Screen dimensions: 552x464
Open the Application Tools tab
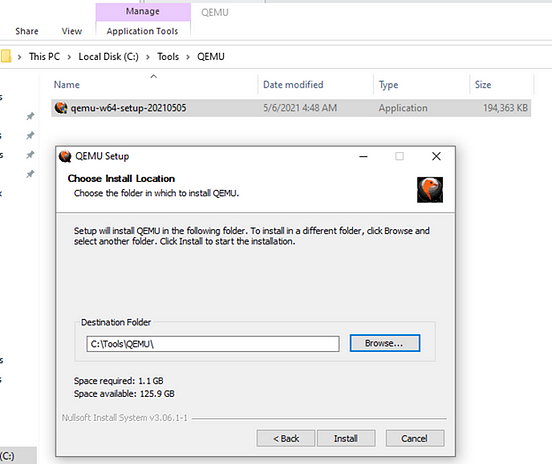click(x=142, y=31)
